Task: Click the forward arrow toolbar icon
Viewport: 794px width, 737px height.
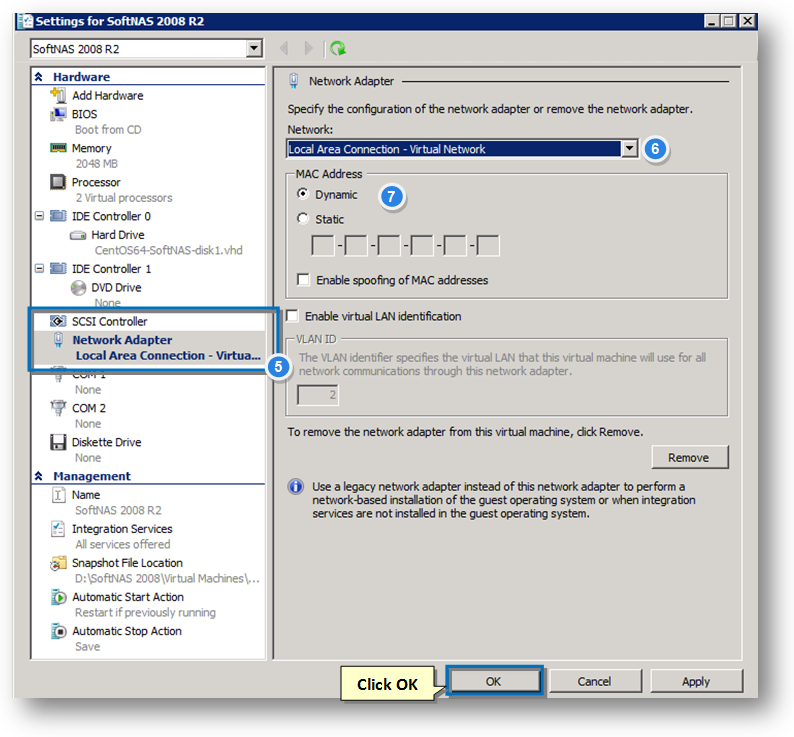Action: [x=308, y=49]
